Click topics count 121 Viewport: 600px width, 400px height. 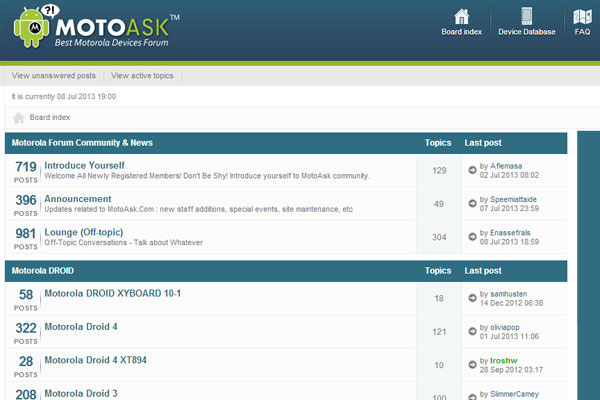tap(439, 331)
